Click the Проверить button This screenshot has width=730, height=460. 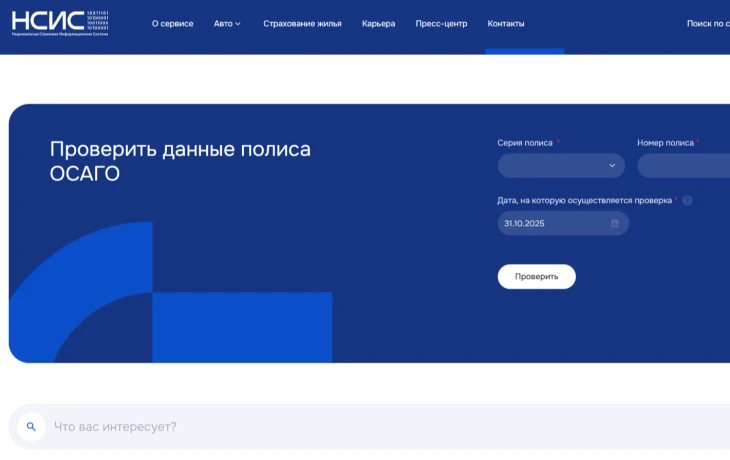point(536,277)
